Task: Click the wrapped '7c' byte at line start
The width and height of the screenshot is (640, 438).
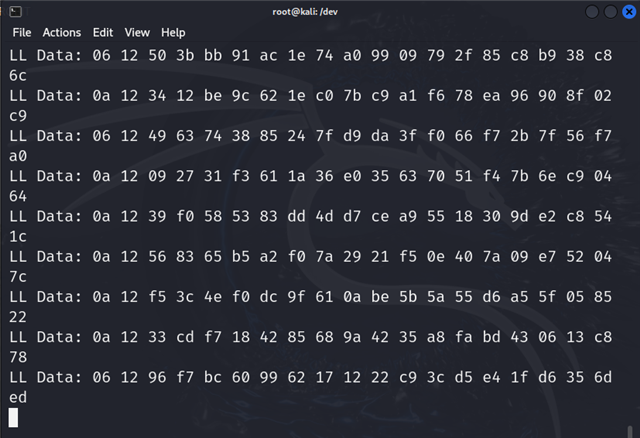Action: (x=18, y=277)
